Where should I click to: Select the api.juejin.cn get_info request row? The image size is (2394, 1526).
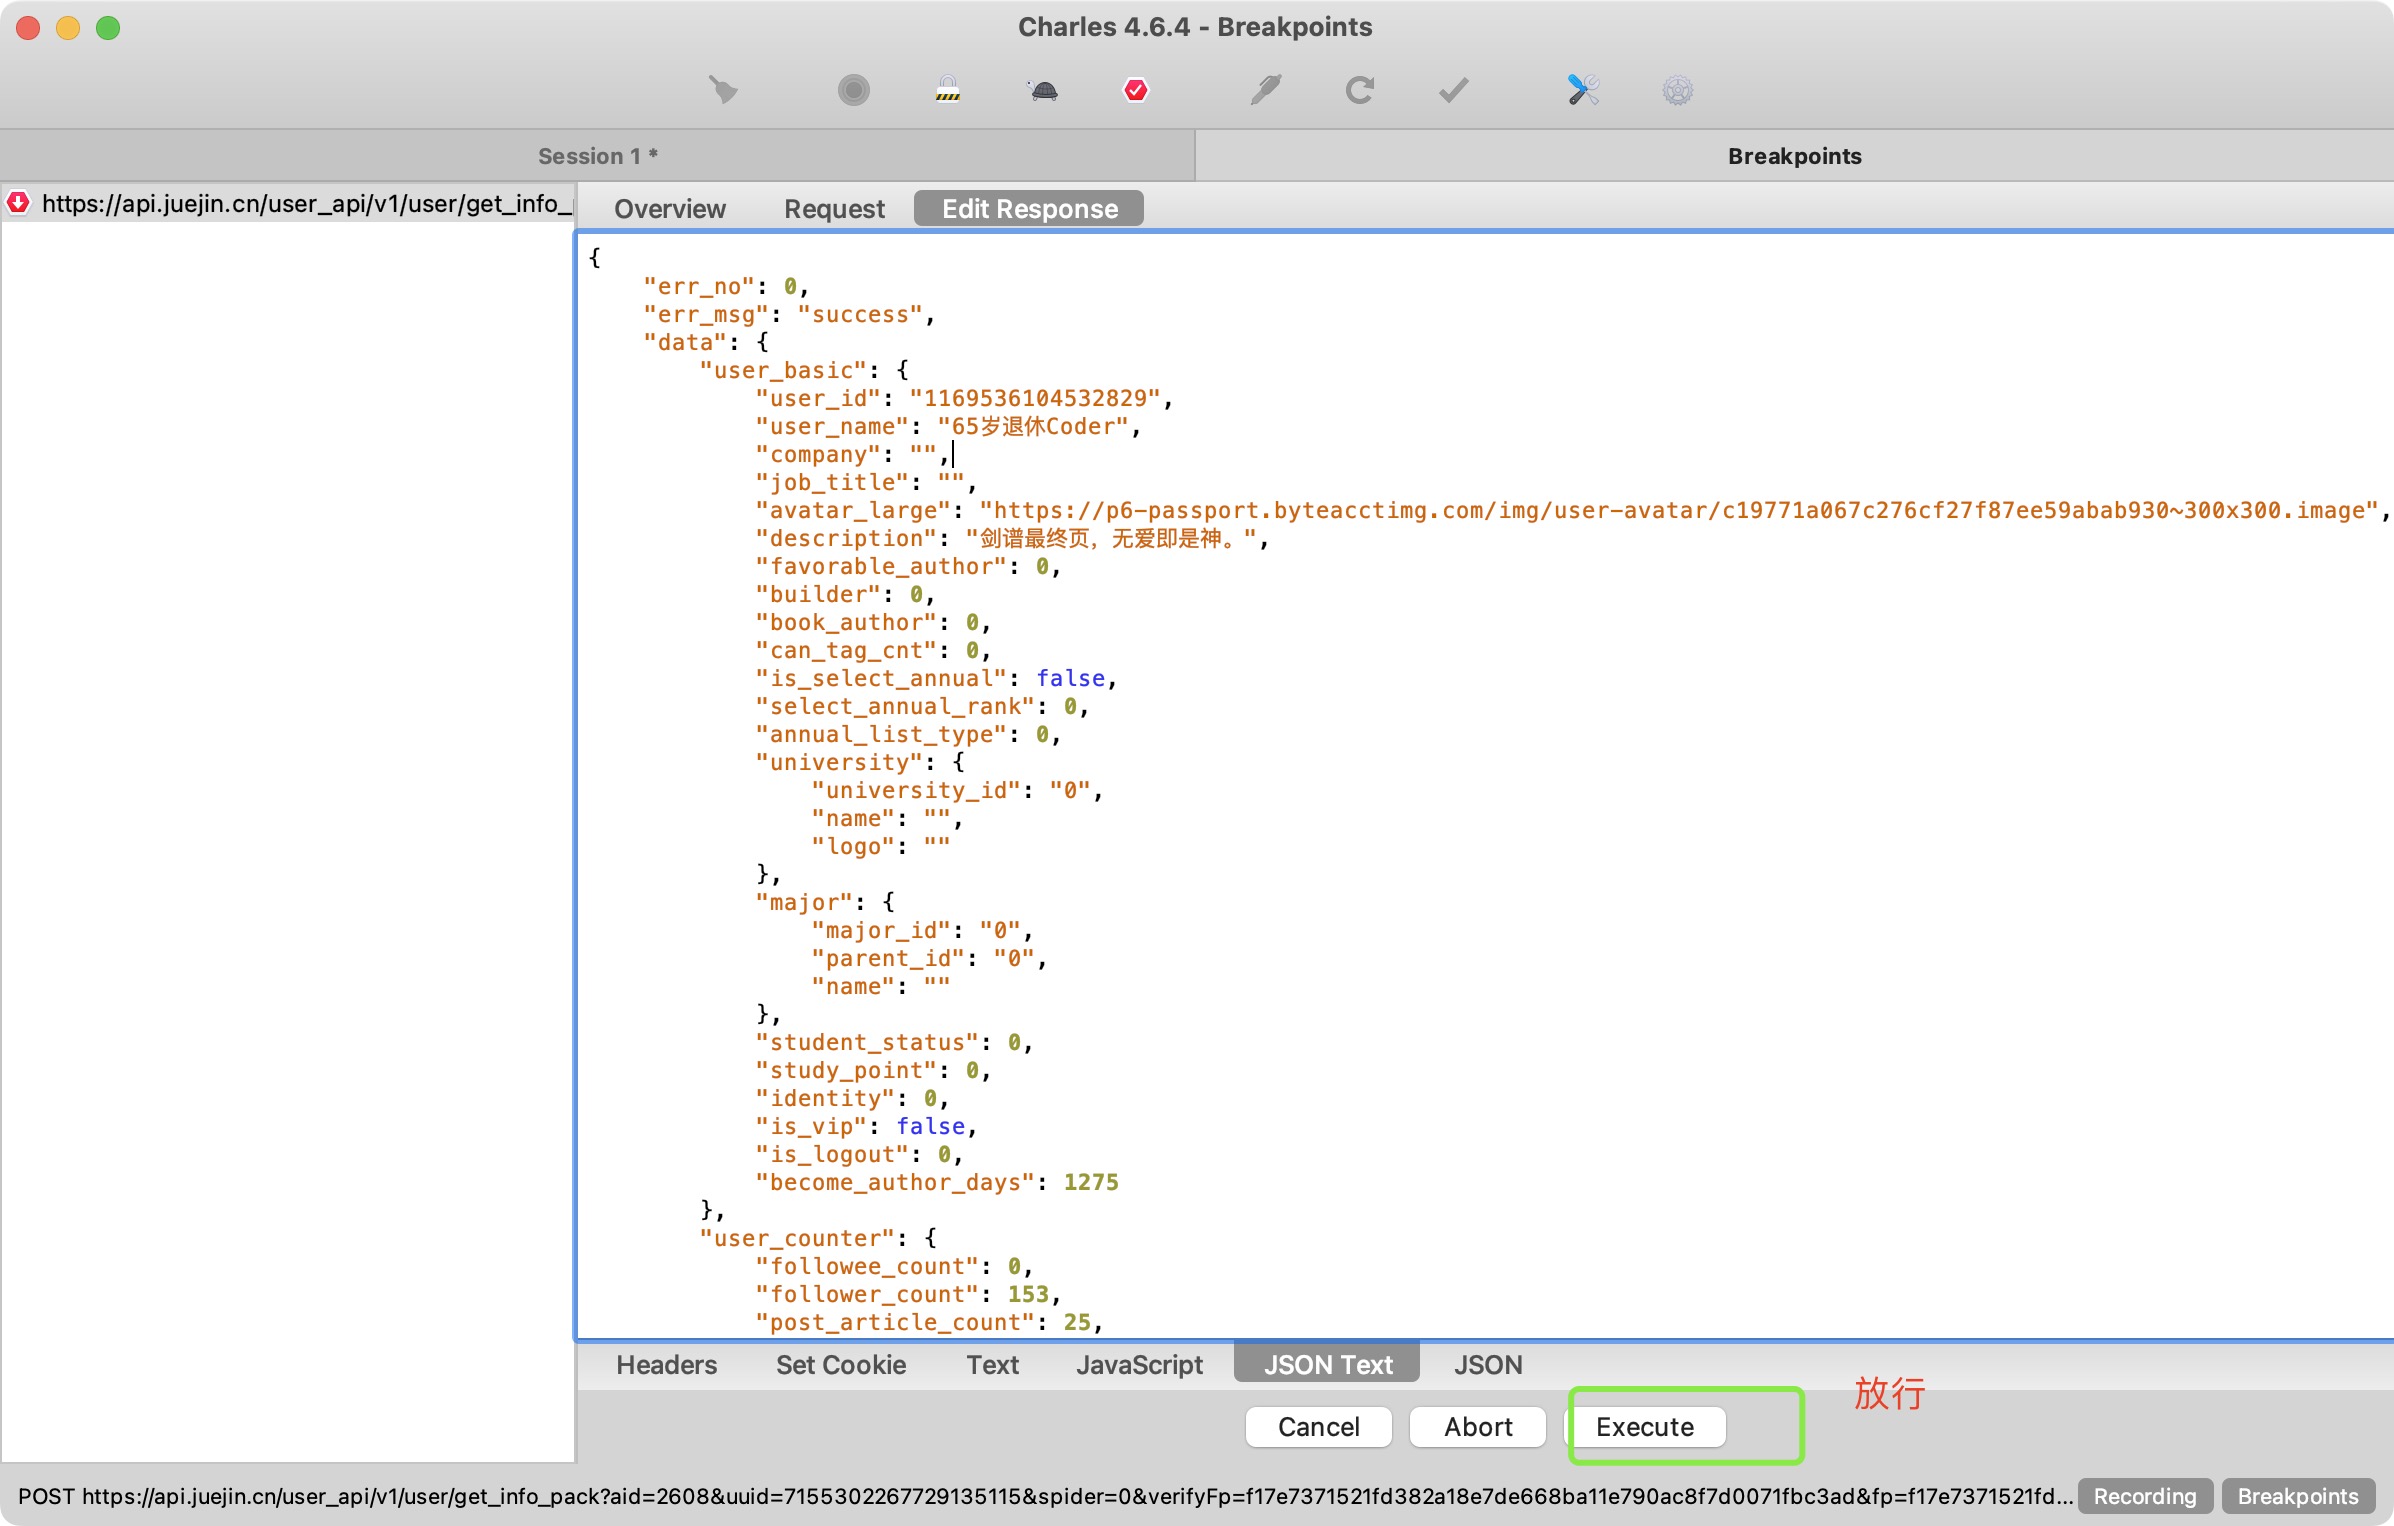(x=288, y=203)
